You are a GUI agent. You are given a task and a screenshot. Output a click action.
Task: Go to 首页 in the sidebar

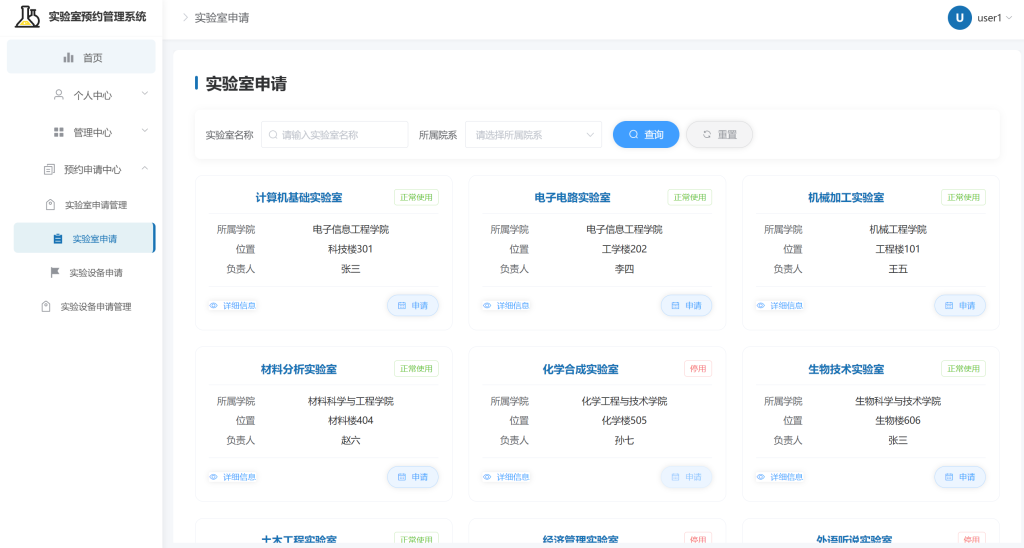coord(81,57)
